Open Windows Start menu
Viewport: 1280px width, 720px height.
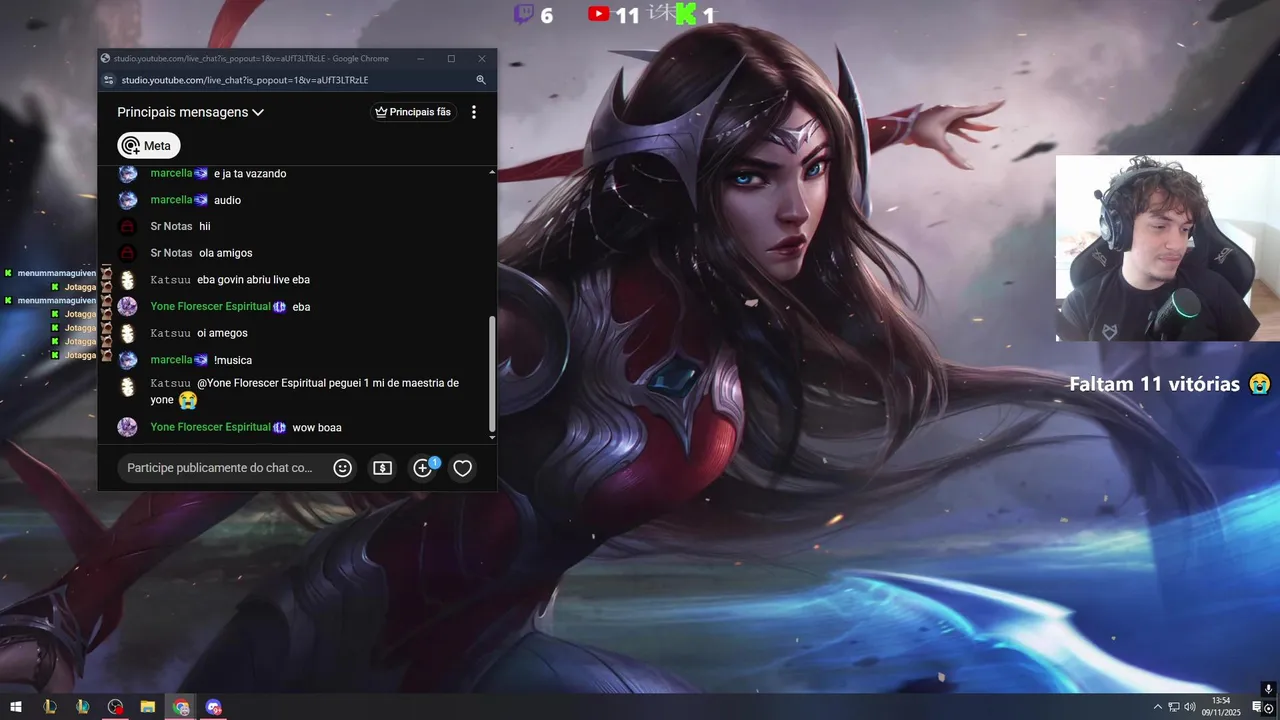coord(16,707)
